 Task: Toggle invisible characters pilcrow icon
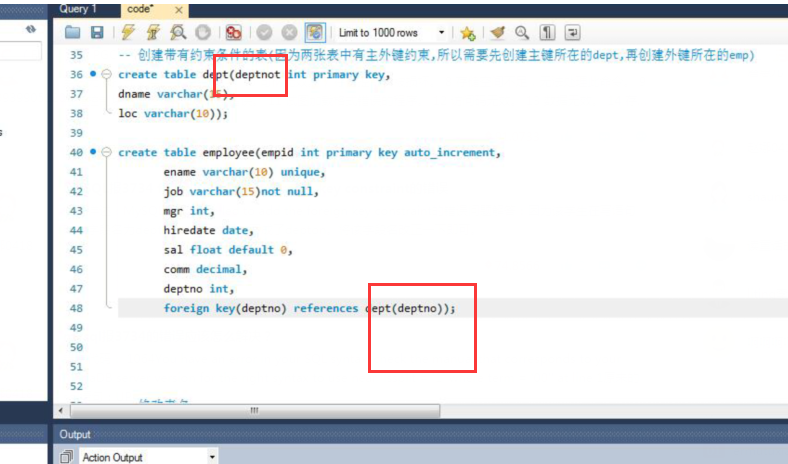point(547,33)
